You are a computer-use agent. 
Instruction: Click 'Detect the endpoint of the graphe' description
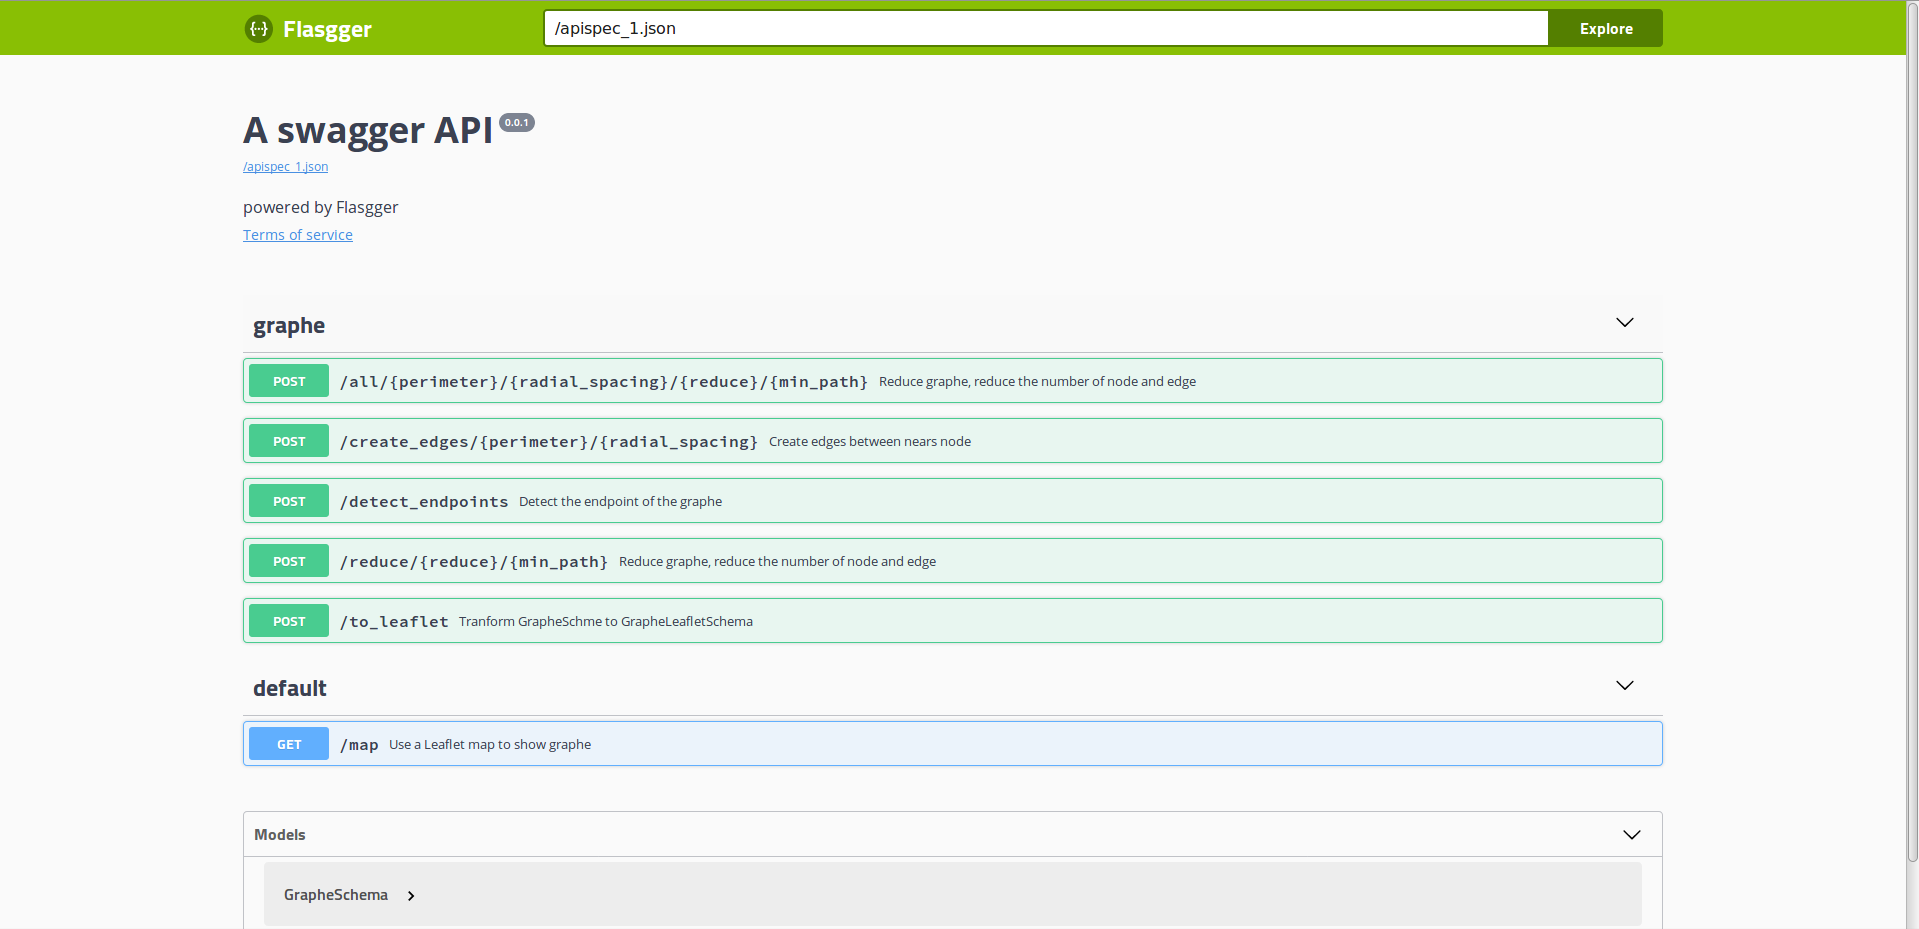(620, 502)
